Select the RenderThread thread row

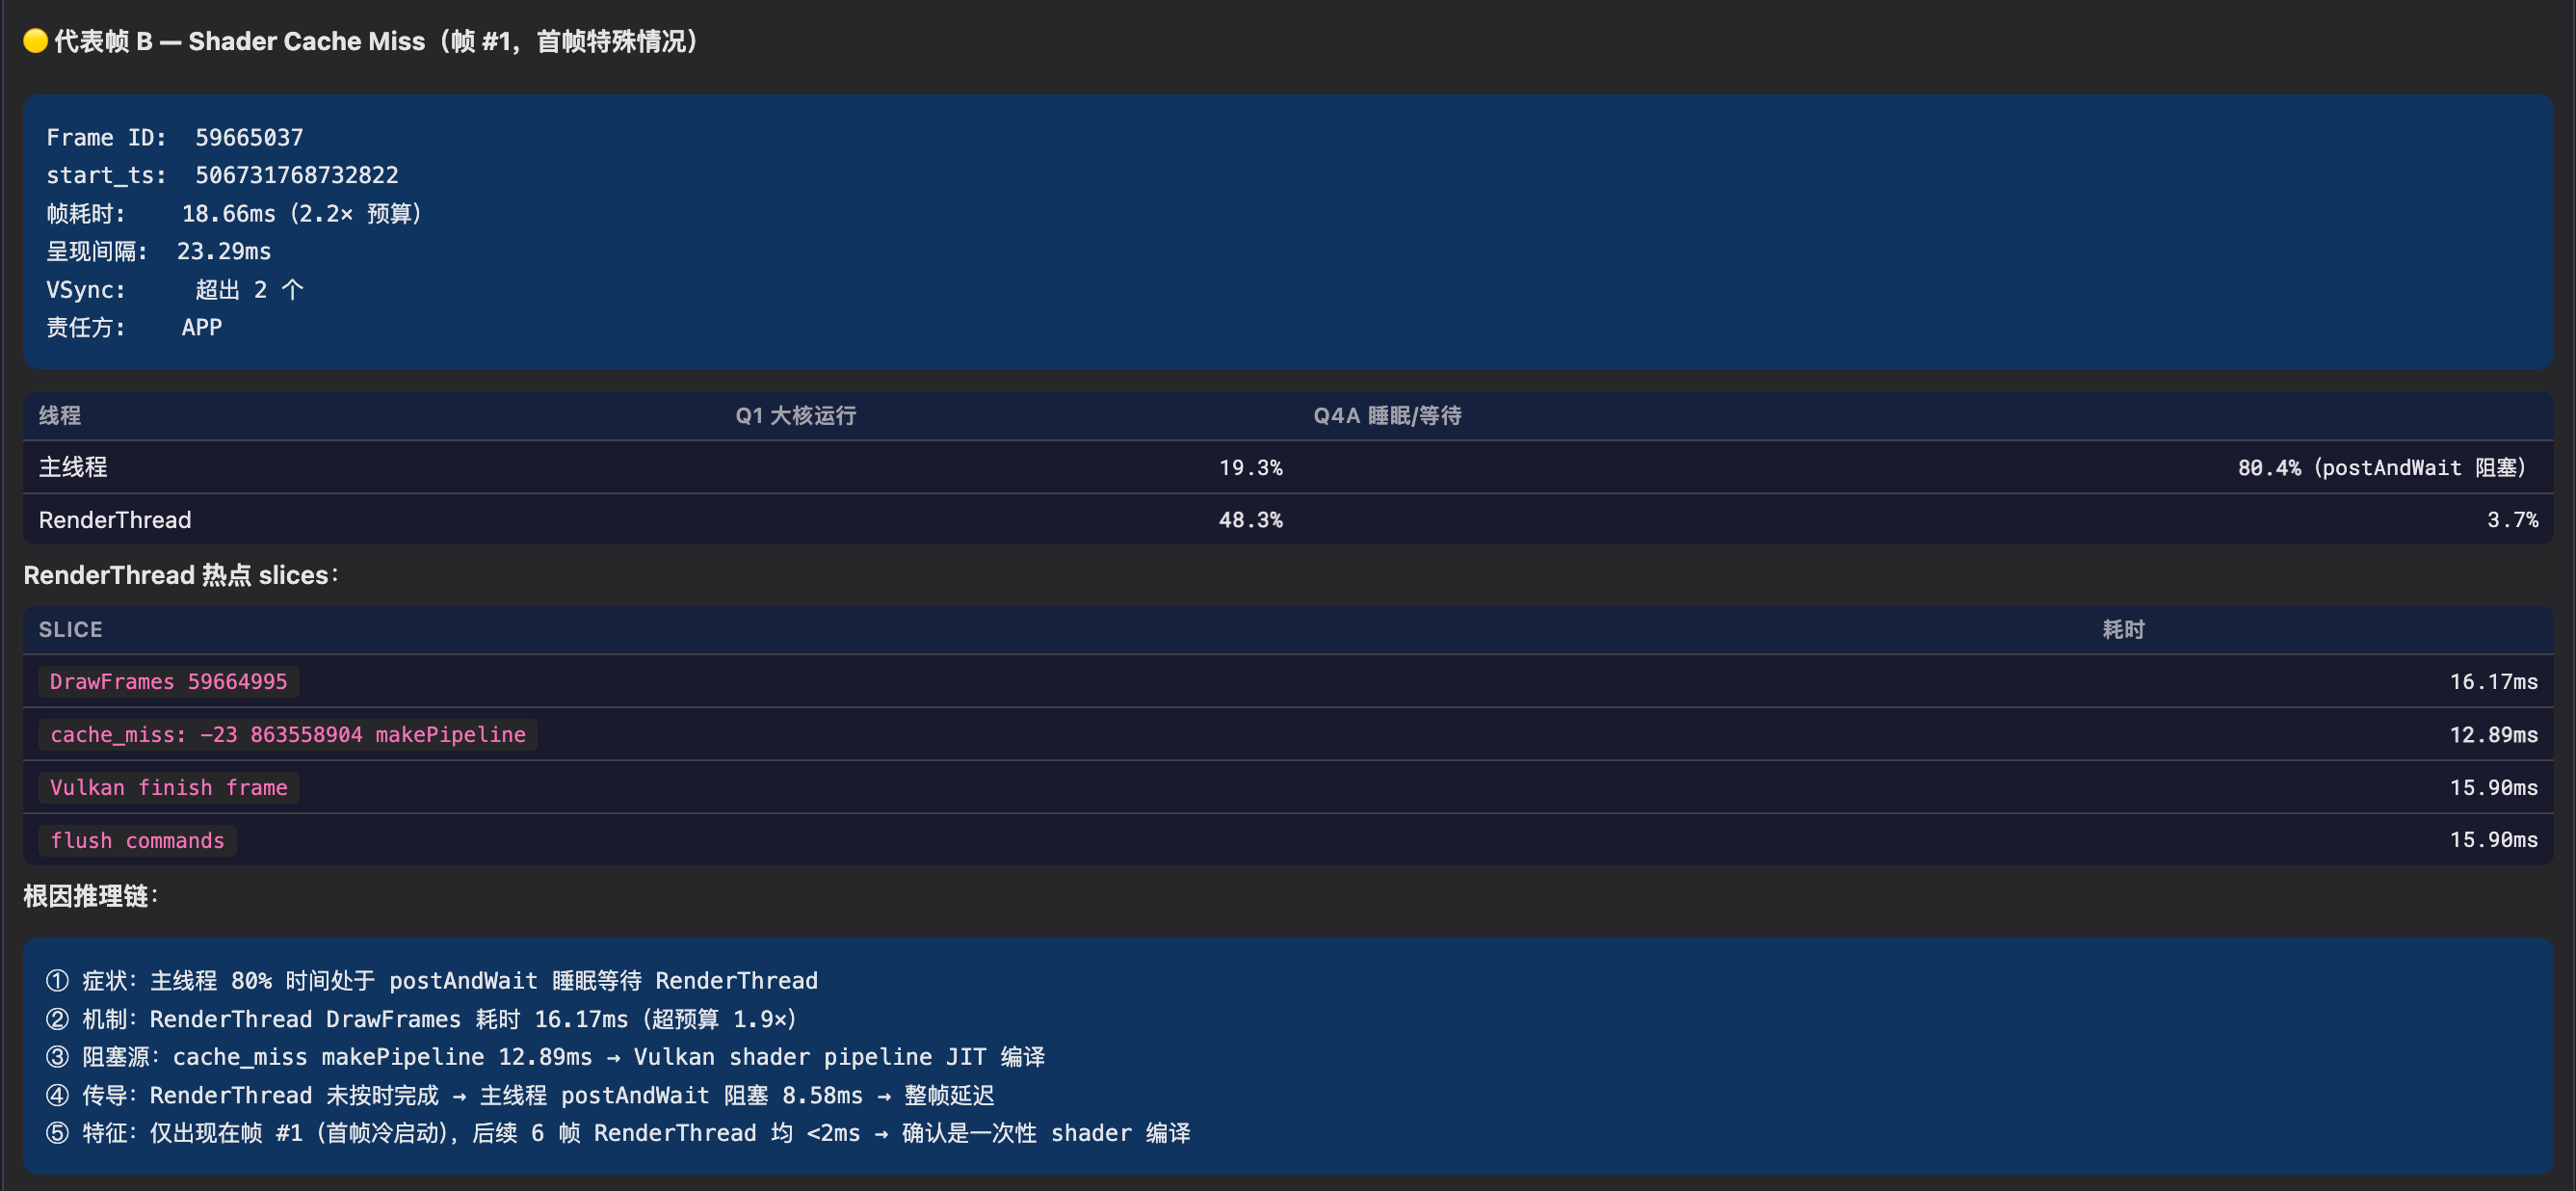115,519
